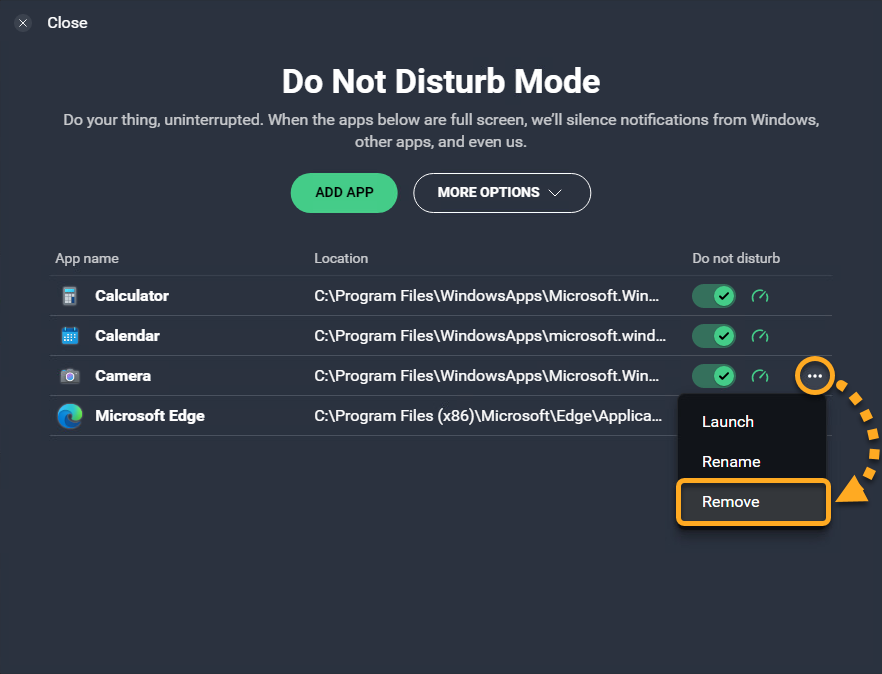Image resolution: width=882 pixels, height=674 pixels.
Task: Click the Calculator app icon
Action: (x=69, y=296)
